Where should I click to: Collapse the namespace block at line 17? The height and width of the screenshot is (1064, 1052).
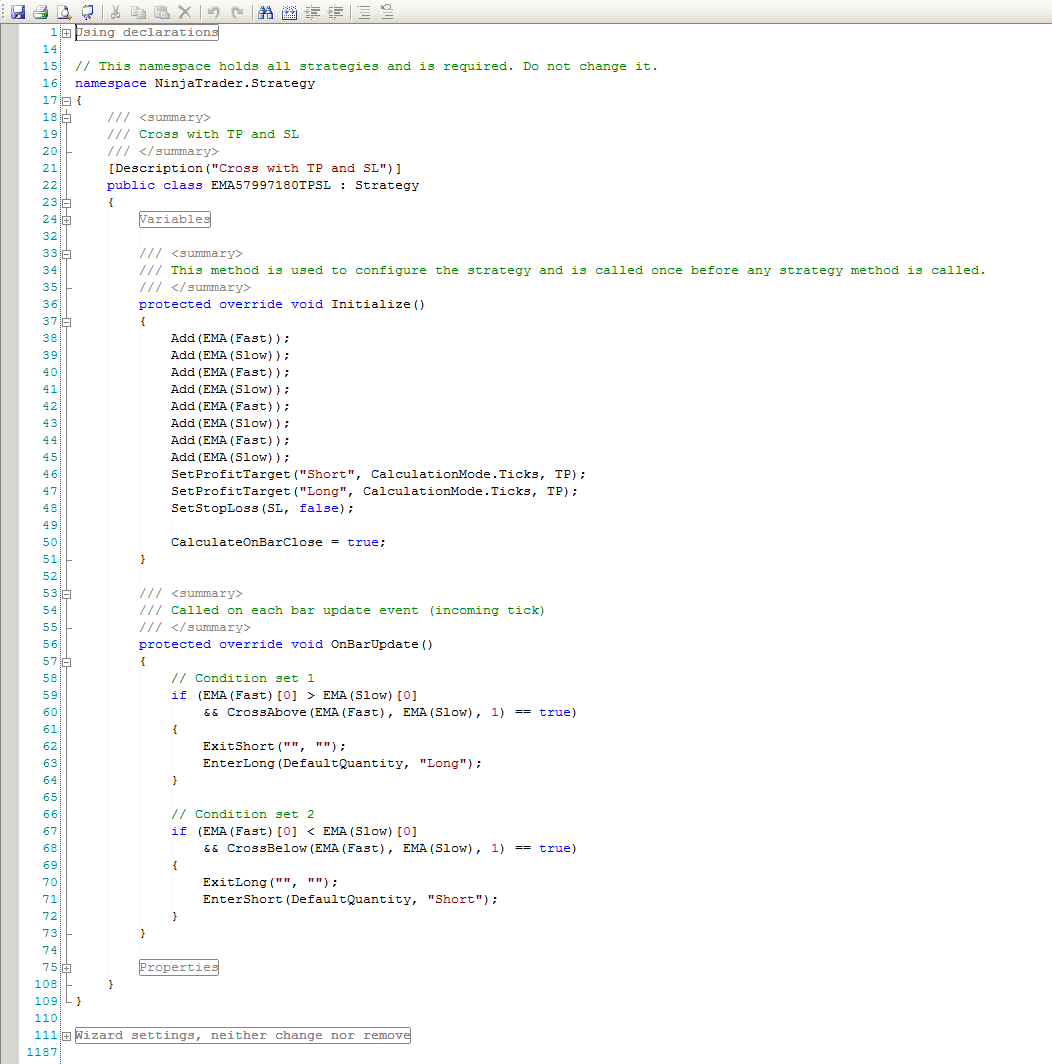(x=67, y=100)
